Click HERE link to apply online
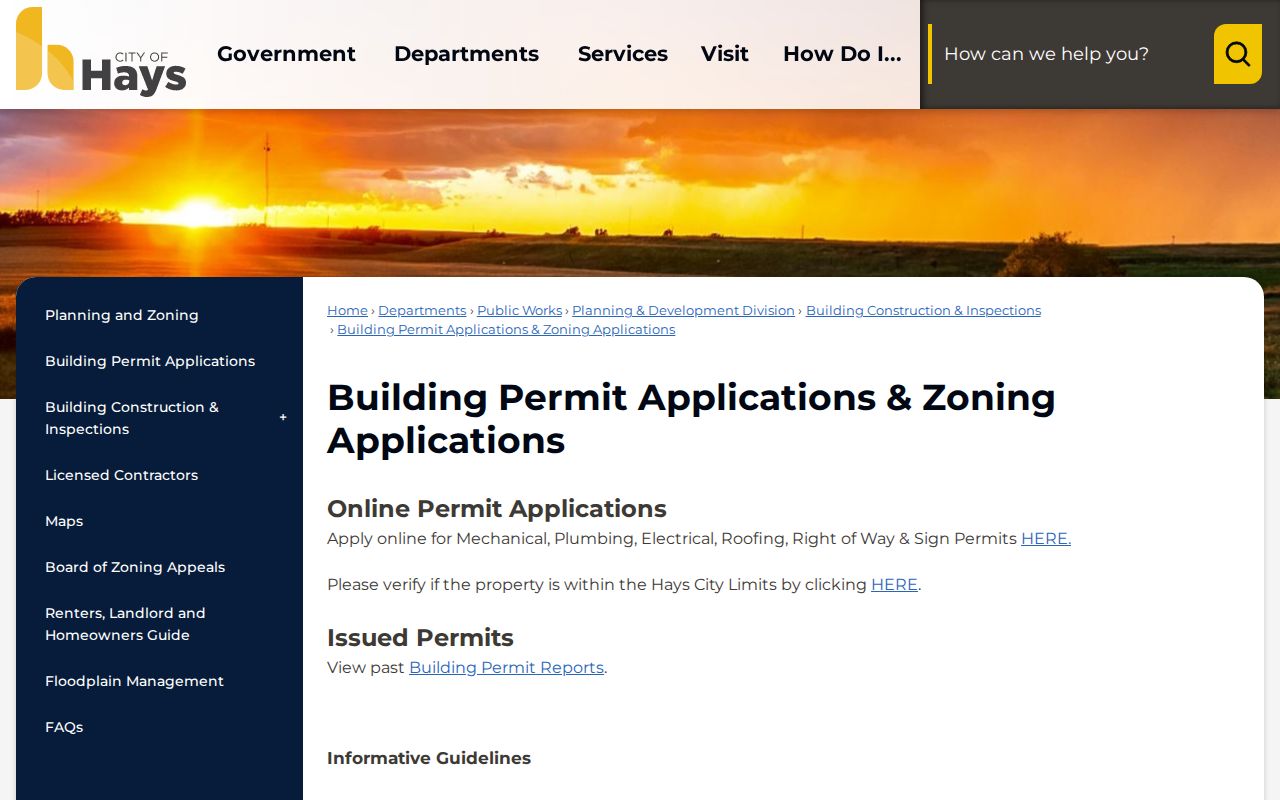The height and width of the screenshot is (800, 1280). coord(1046,539)
